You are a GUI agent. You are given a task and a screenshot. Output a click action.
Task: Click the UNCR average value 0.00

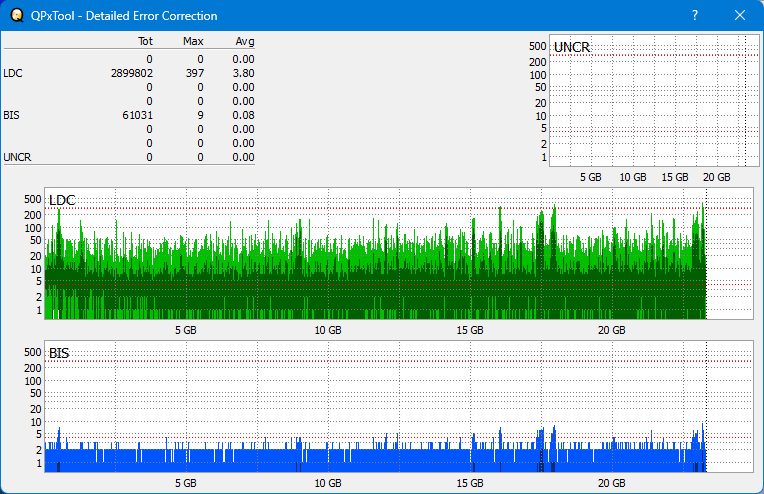[x=243, y=157]
